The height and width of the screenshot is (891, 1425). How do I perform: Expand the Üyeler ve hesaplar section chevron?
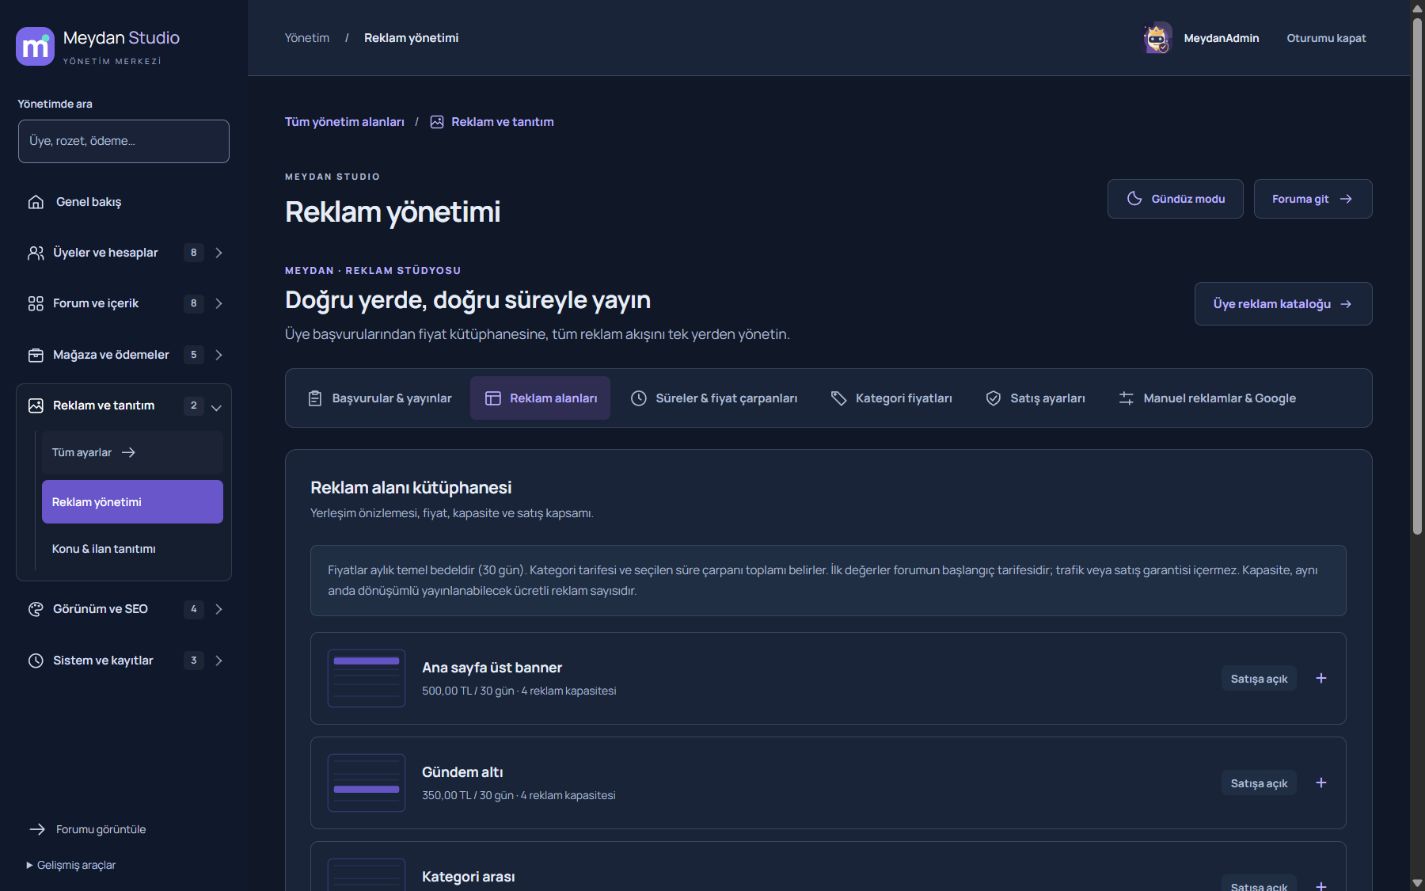tap(219, 253)
